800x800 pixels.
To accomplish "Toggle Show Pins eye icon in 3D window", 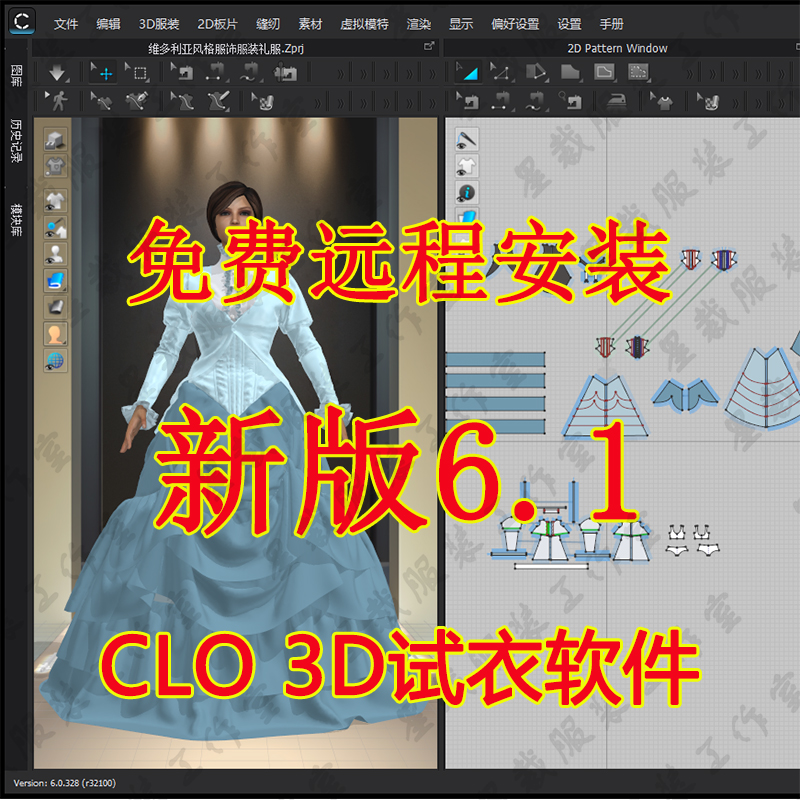I will click(55, 228).
